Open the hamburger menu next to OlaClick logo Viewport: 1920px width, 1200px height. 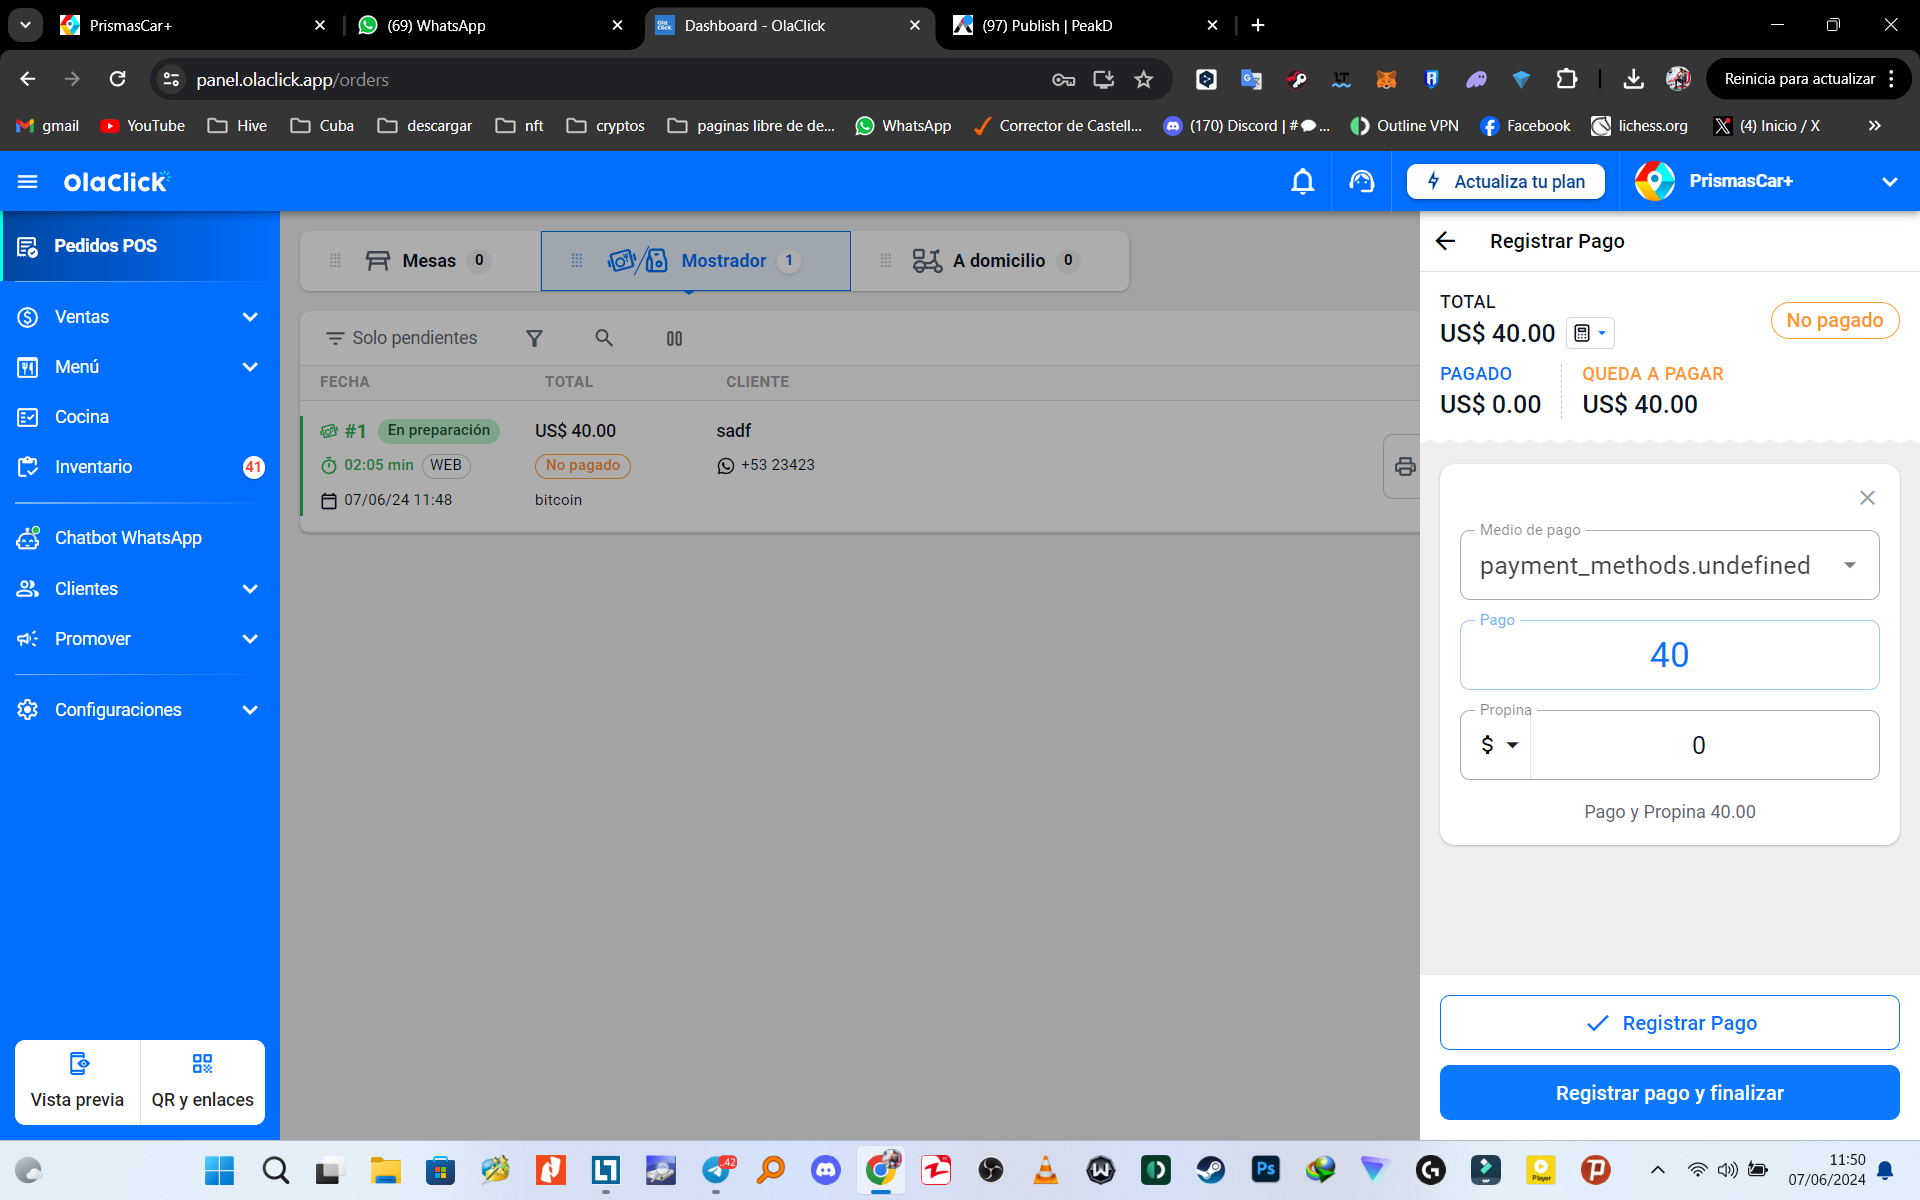tap(28, 181)
